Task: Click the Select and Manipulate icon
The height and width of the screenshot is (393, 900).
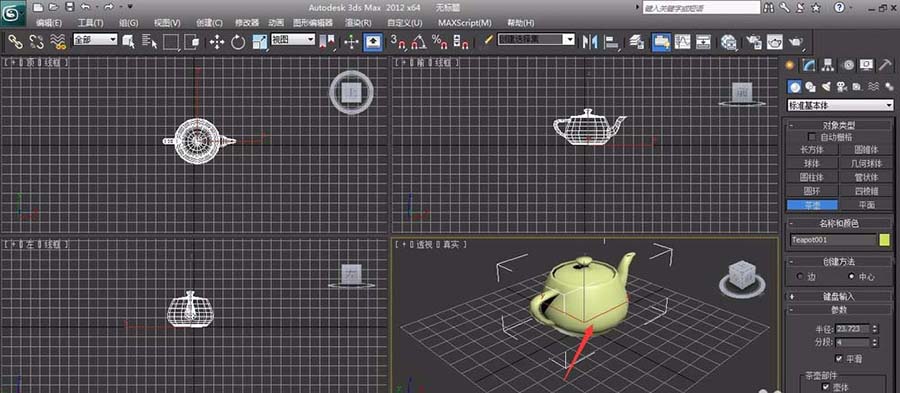Action: 351,41
